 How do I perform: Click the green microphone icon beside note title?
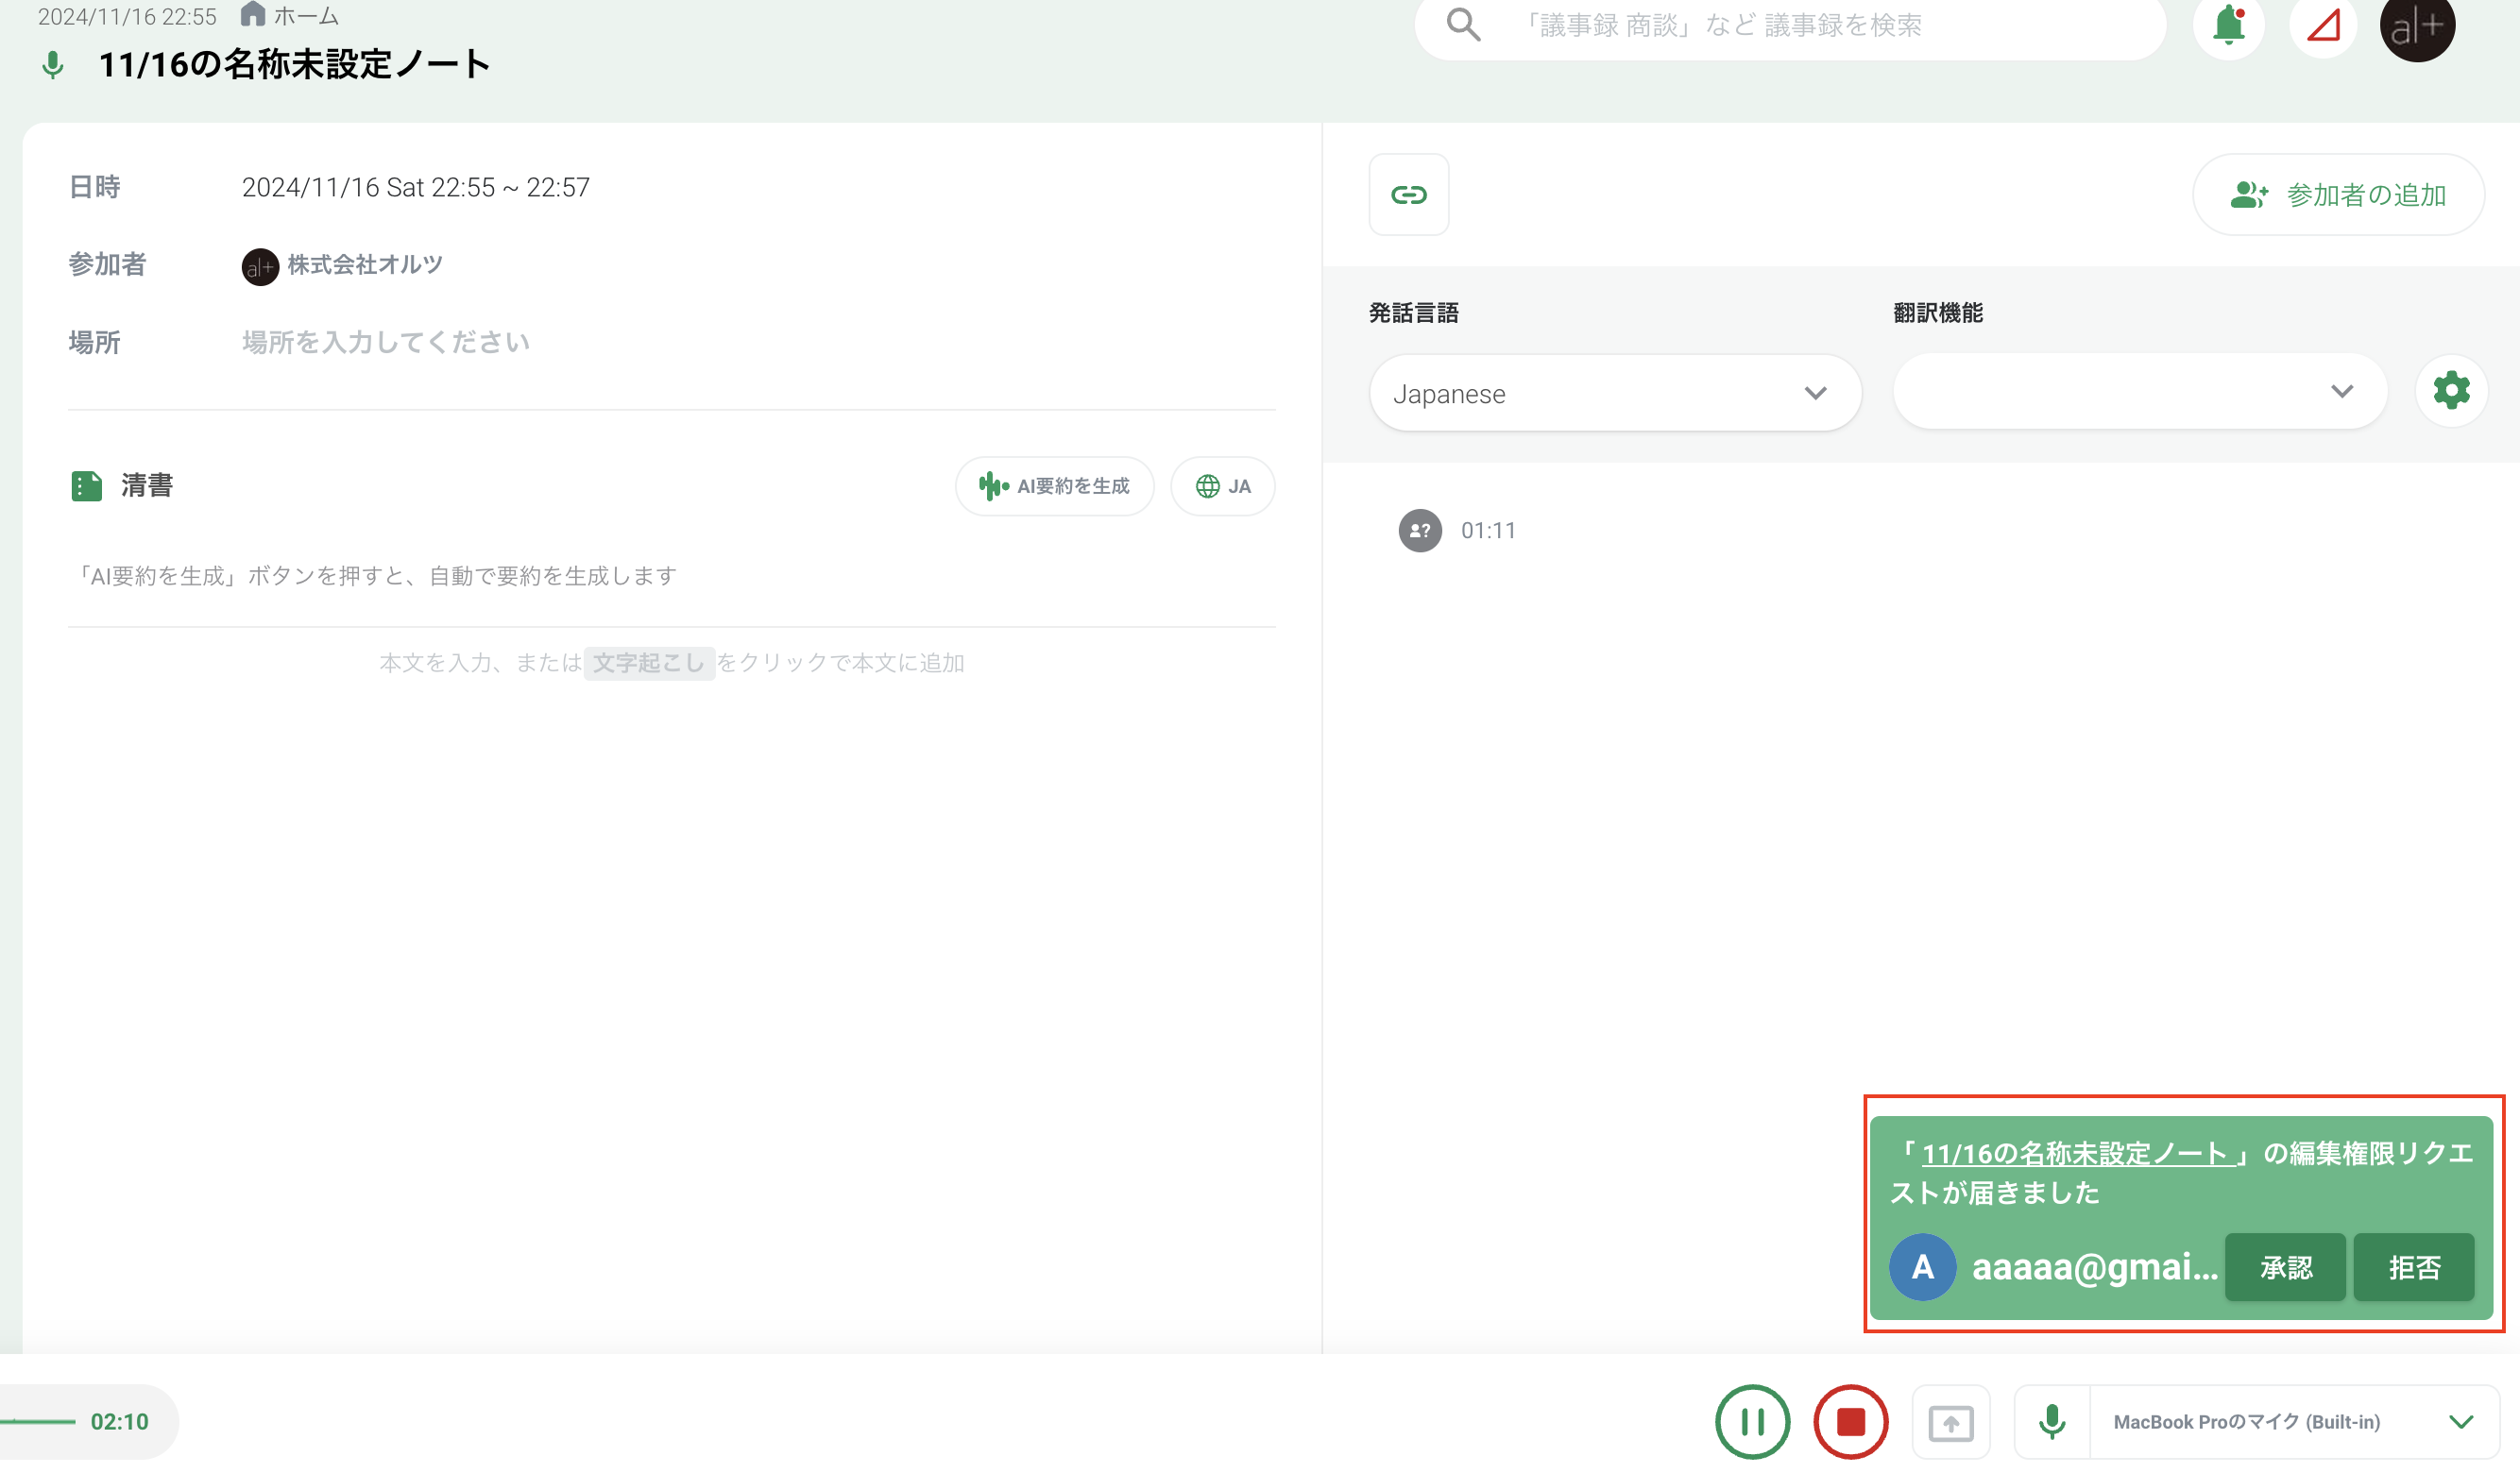[53, 66]
